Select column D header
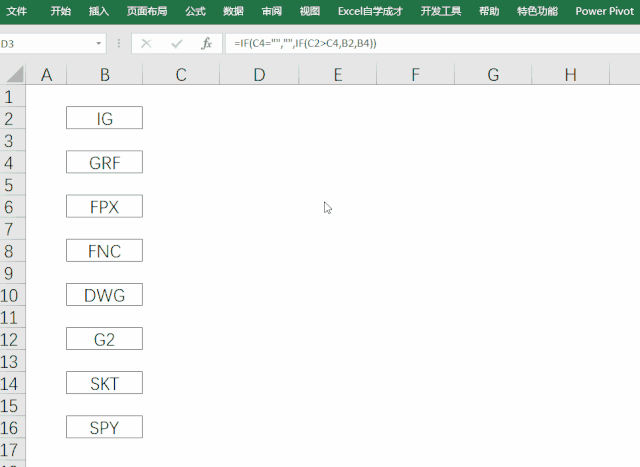 pyautogui.click(x=259, y=75)
